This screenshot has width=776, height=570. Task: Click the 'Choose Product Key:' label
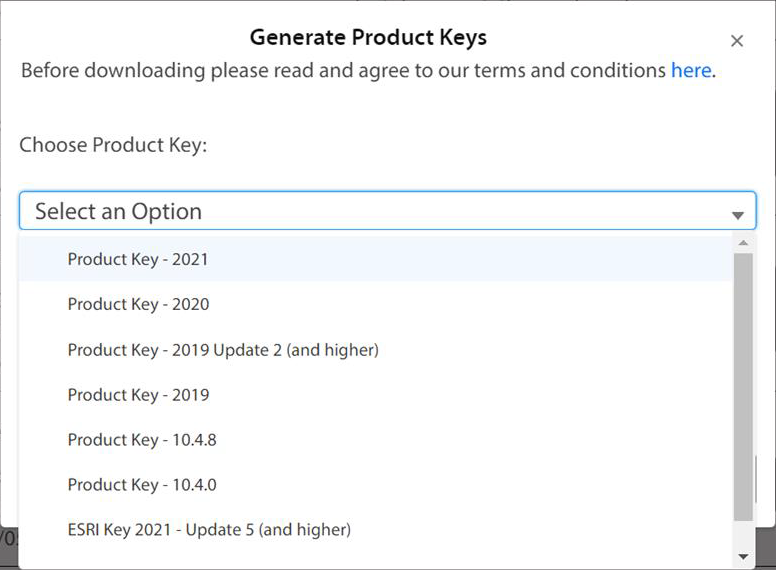coord(113,145)
